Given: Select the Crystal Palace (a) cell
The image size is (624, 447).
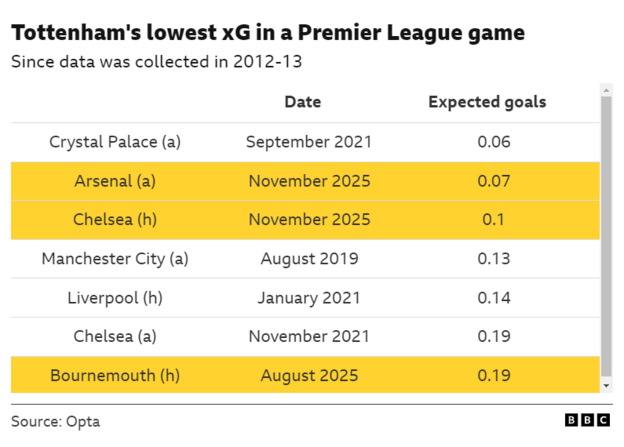Looking at the screenshot, I should coord(115,142).
